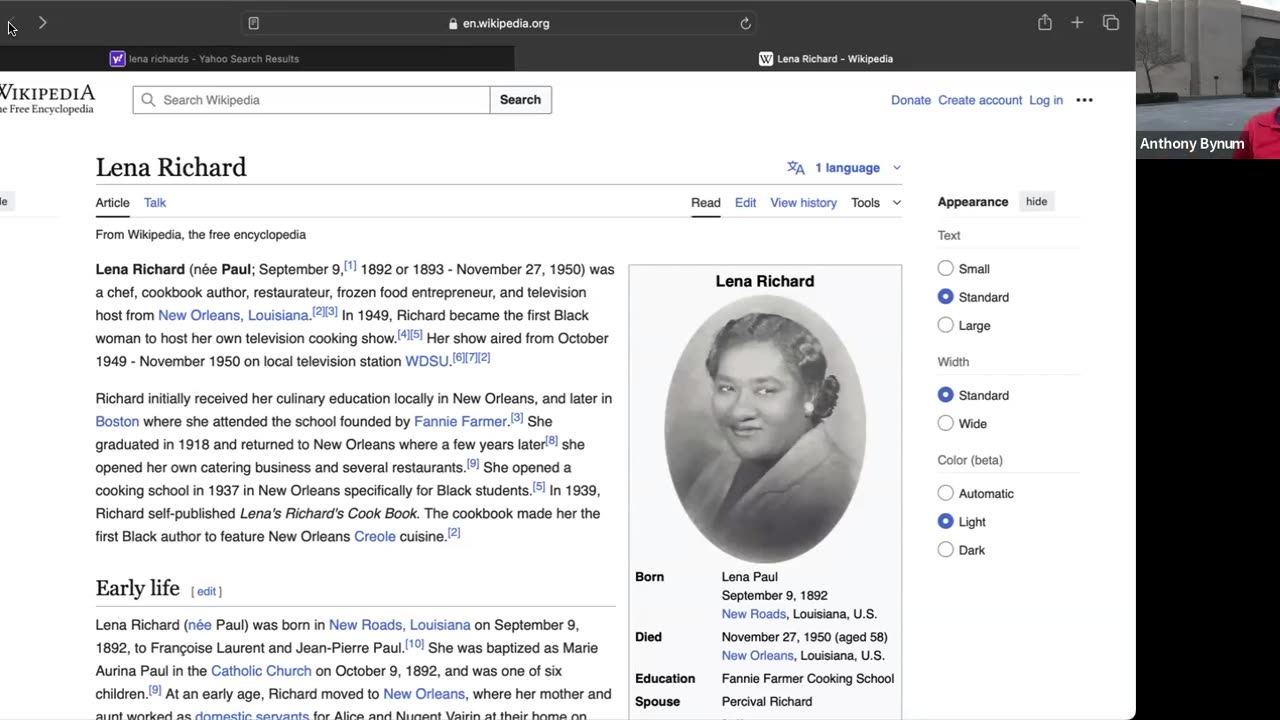Viewport: 1280px width, 720px height.
Task: Click the Safari forward navigation arrow
Action: [42, 22]
